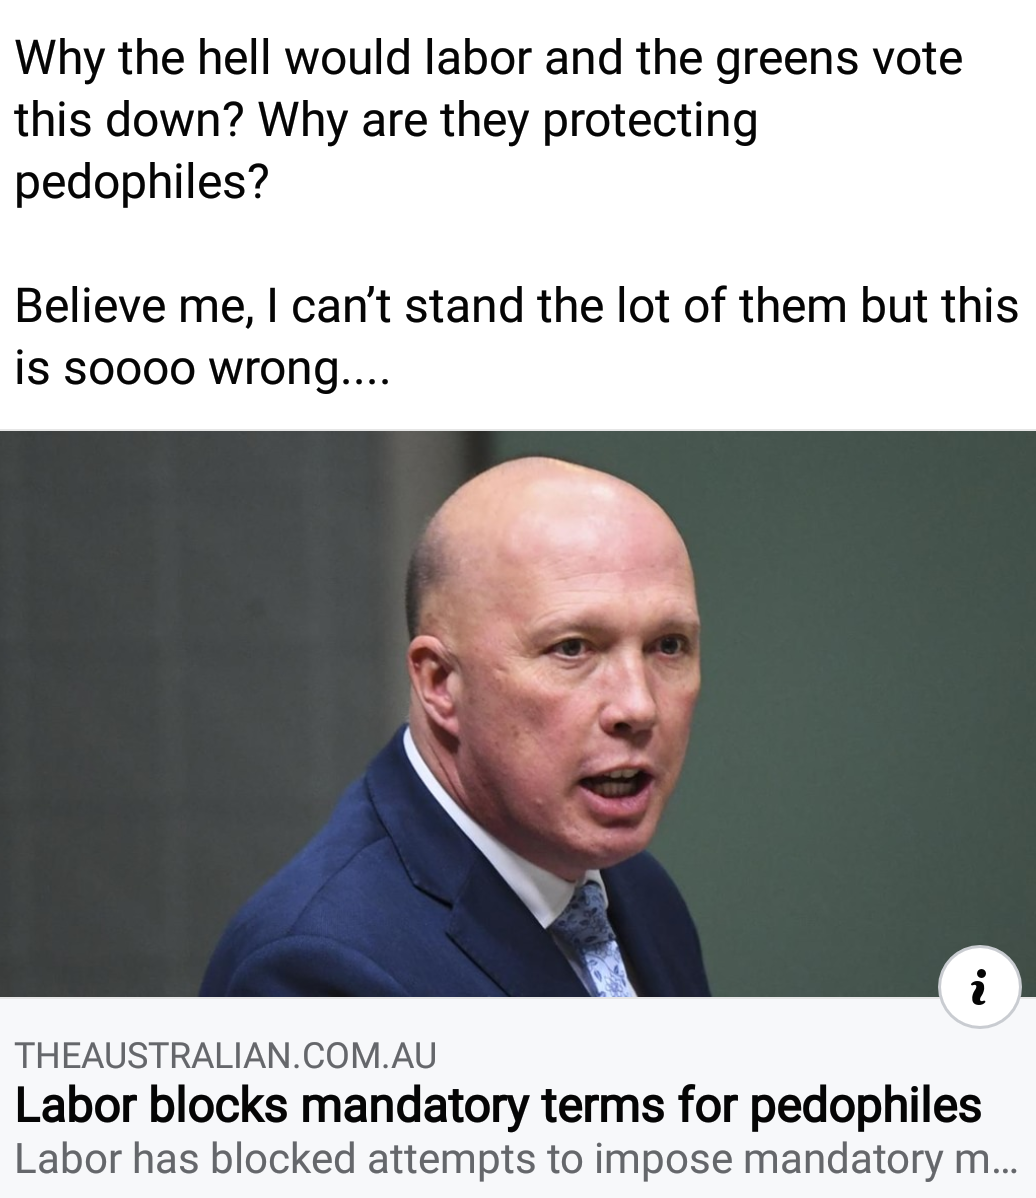Click the blue patterned tie in photo
The image size is (1036, 1198).
point(594,941)
